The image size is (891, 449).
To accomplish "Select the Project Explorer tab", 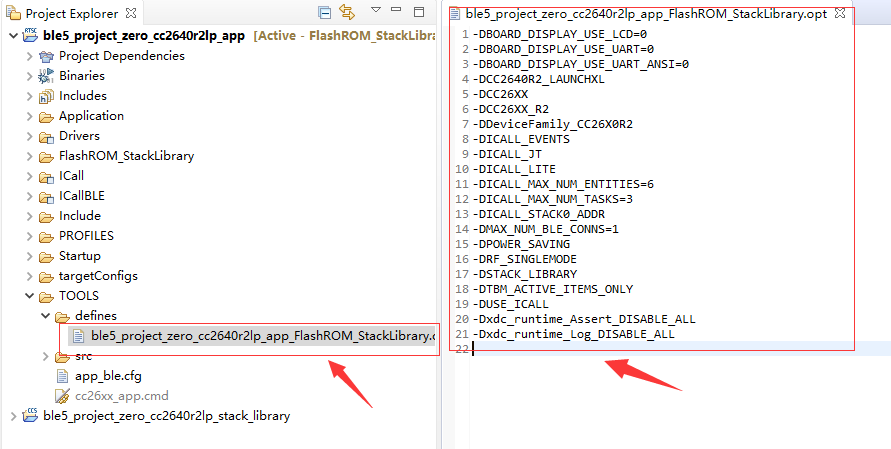I will tap(71, 13).
